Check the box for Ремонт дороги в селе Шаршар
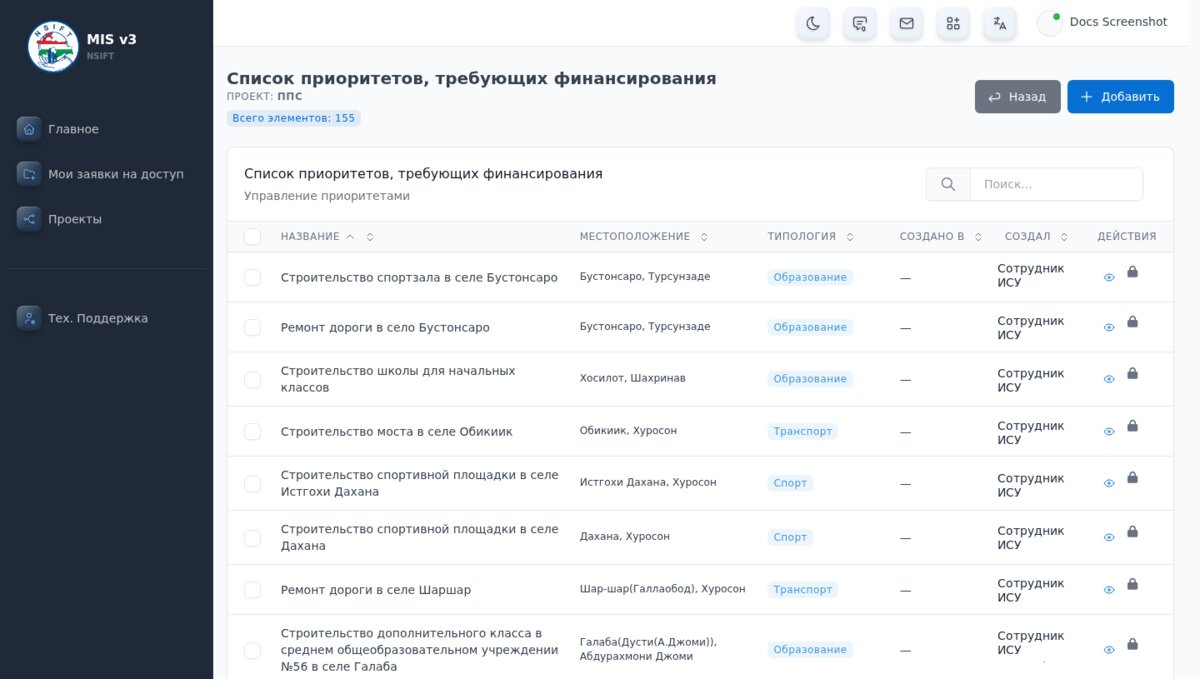The width and height of the screenshot is (1200, 679). pyautogui.click(x=252, y=590)
